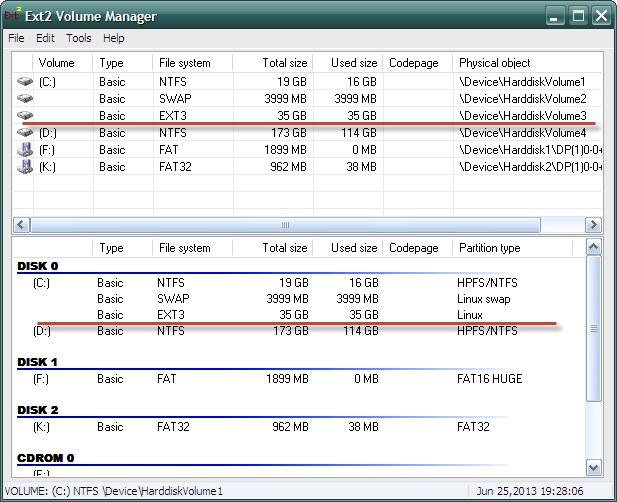The width and height of the screenshot is (617, 502).
Task: Sort the upper list by File system column
Action: (184, 63)
